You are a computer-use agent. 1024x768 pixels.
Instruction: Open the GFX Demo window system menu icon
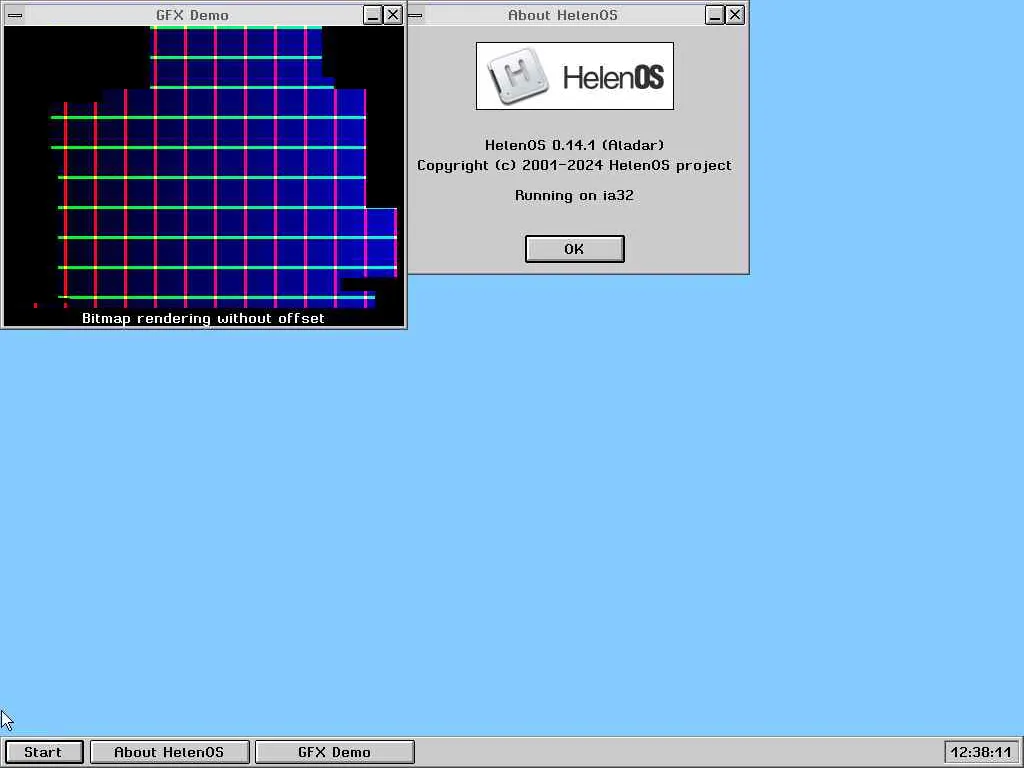(15, 15)
